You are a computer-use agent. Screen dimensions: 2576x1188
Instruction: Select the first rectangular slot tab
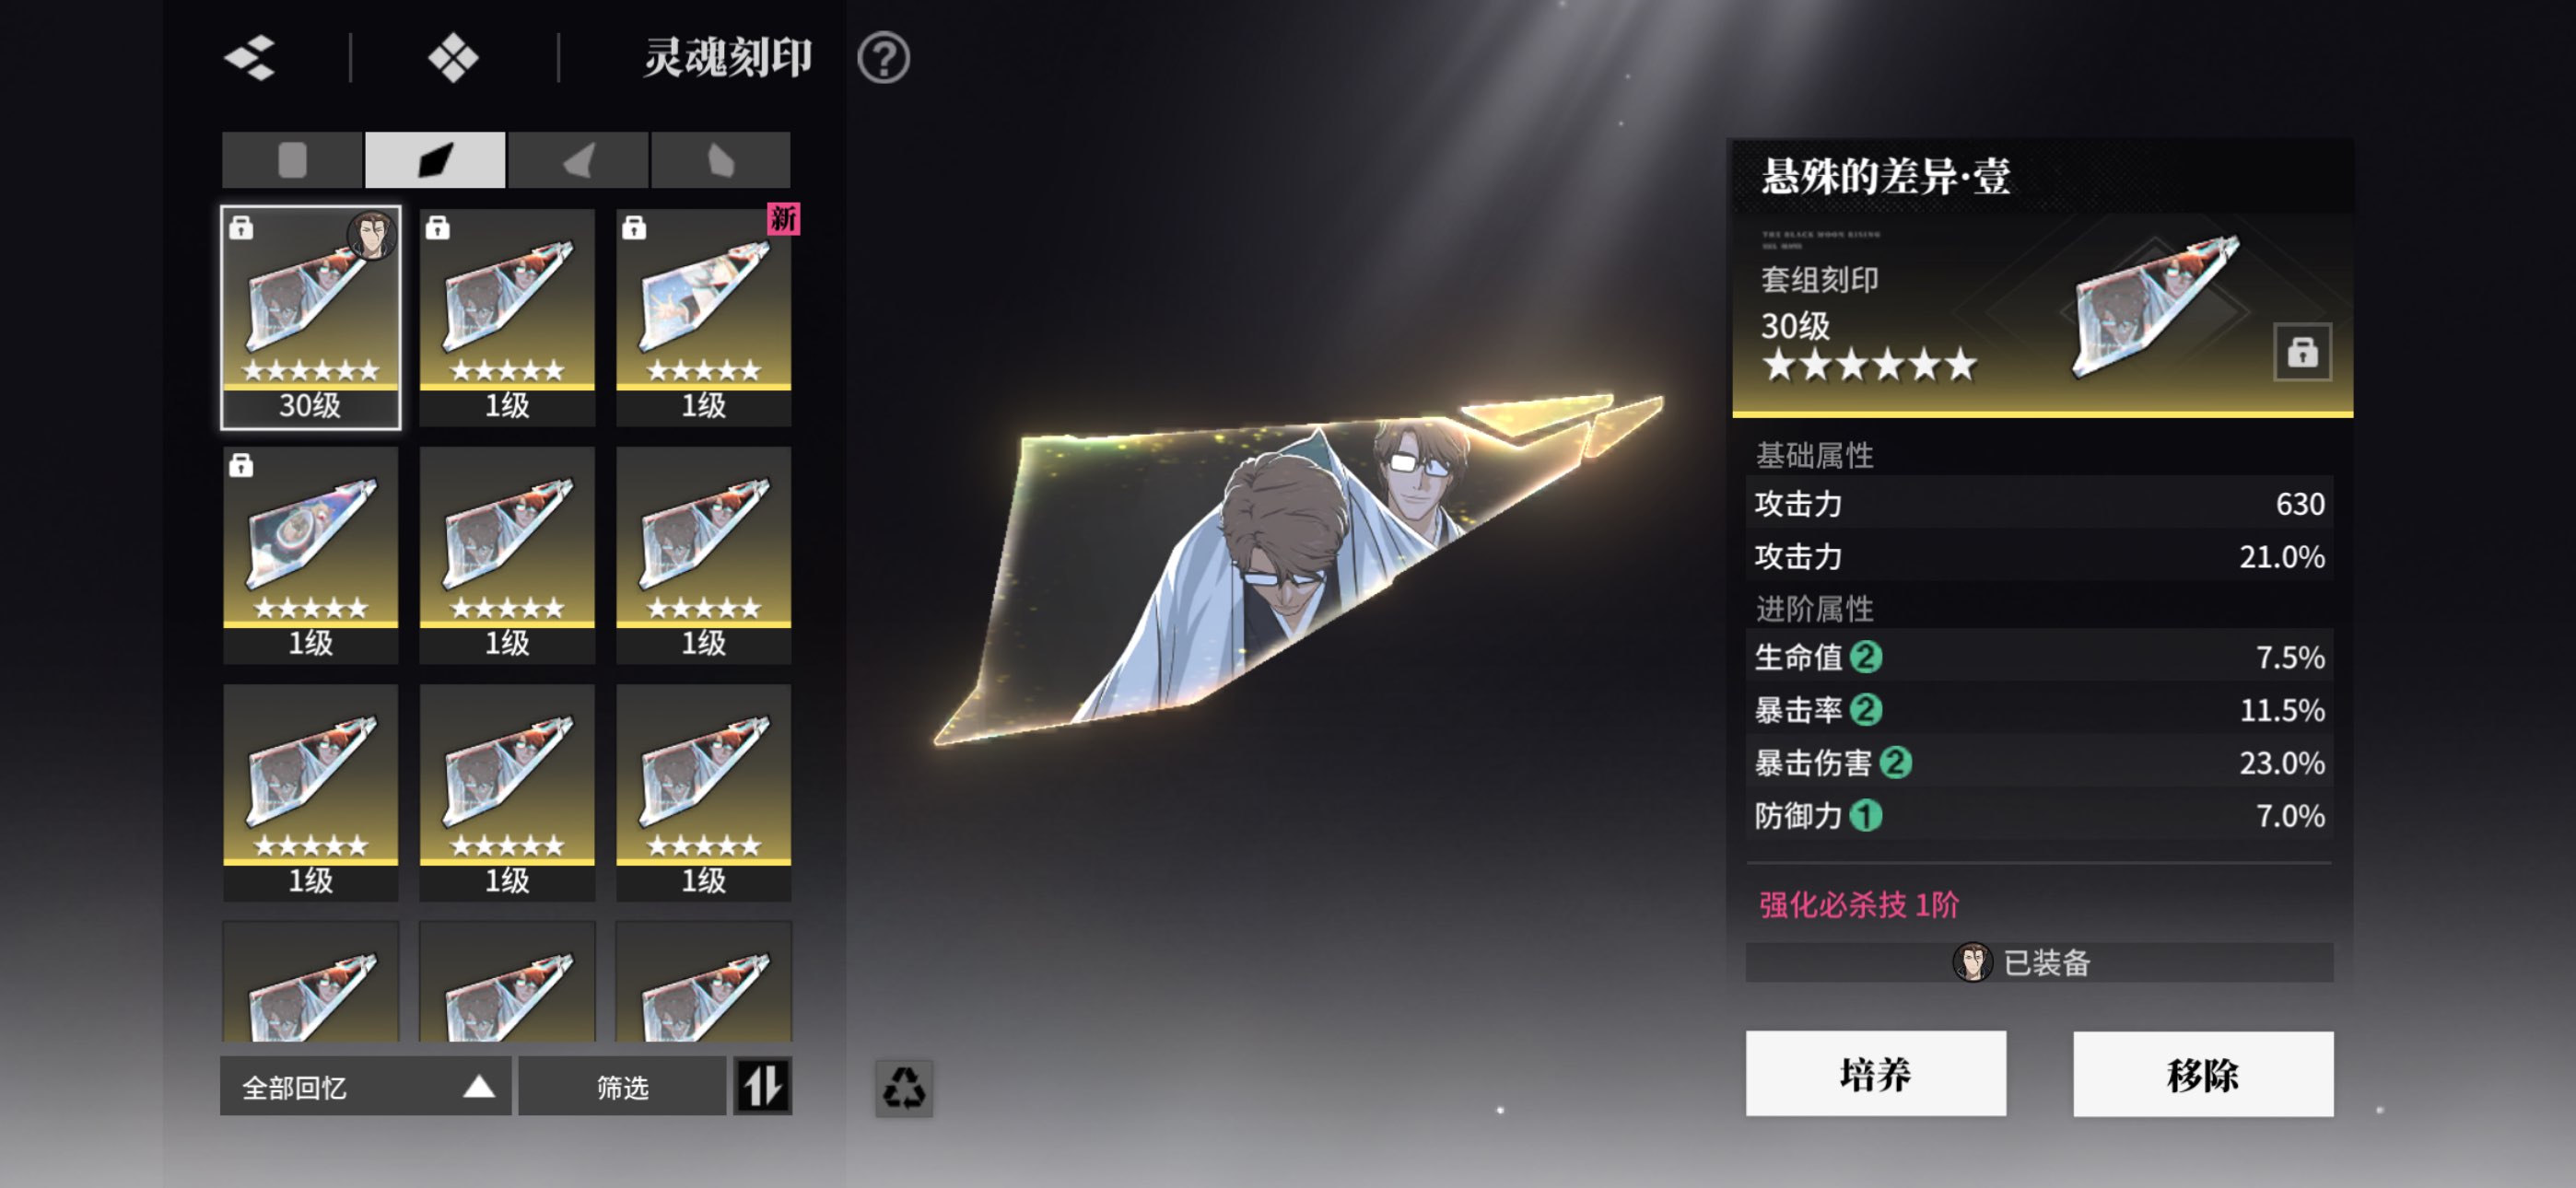(x=292, y=160)
